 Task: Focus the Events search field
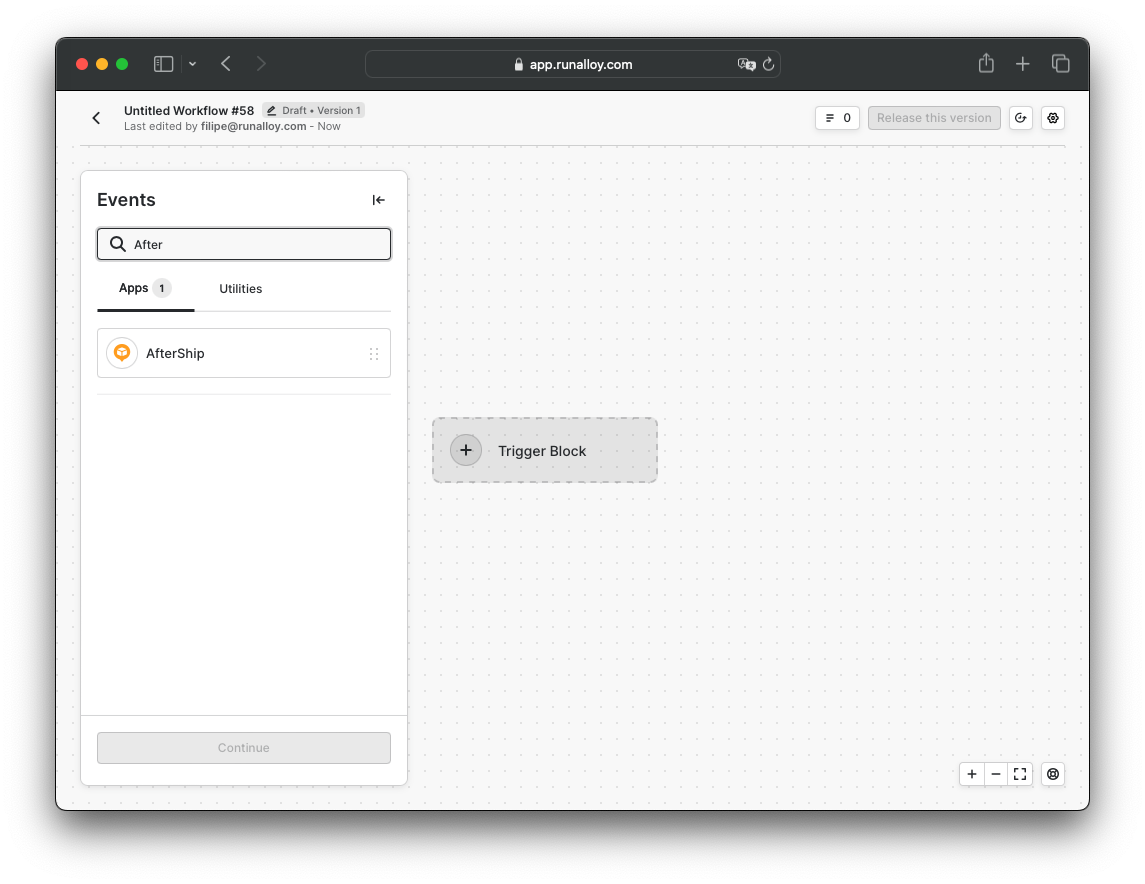pyautogui.click(x=256, y=244)
